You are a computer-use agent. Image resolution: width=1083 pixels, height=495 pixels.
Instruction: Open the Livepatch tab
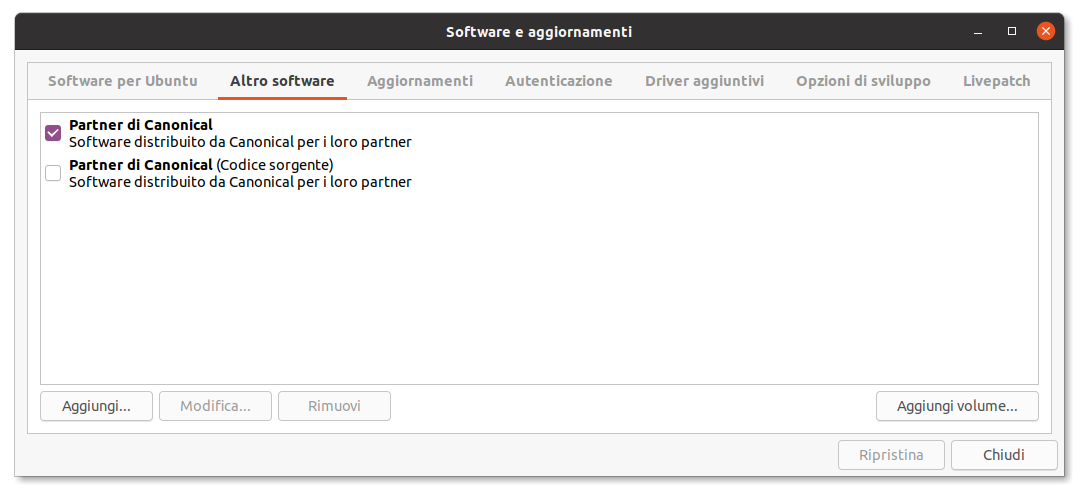996,81
